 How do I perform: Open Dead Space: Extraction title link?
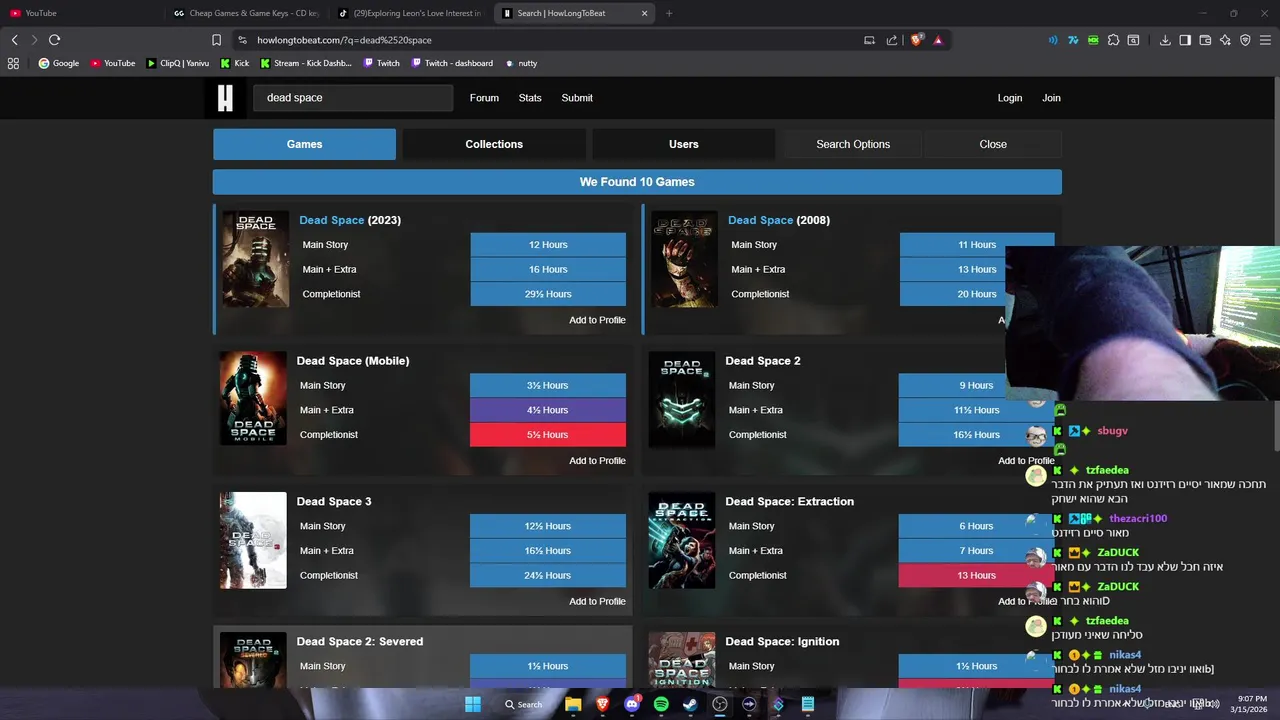pyautogui.click(x=790, y=502)
